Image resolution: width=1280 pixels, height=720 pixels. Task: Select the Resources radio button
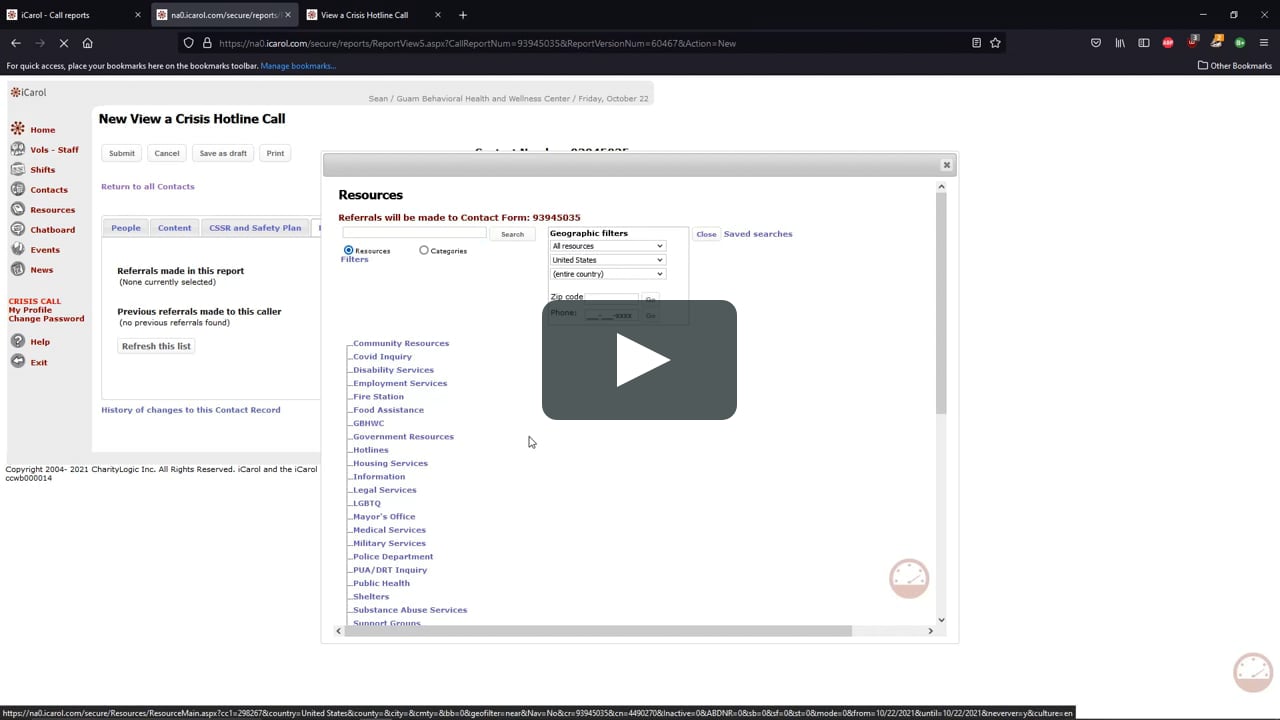tap(348, 251)
